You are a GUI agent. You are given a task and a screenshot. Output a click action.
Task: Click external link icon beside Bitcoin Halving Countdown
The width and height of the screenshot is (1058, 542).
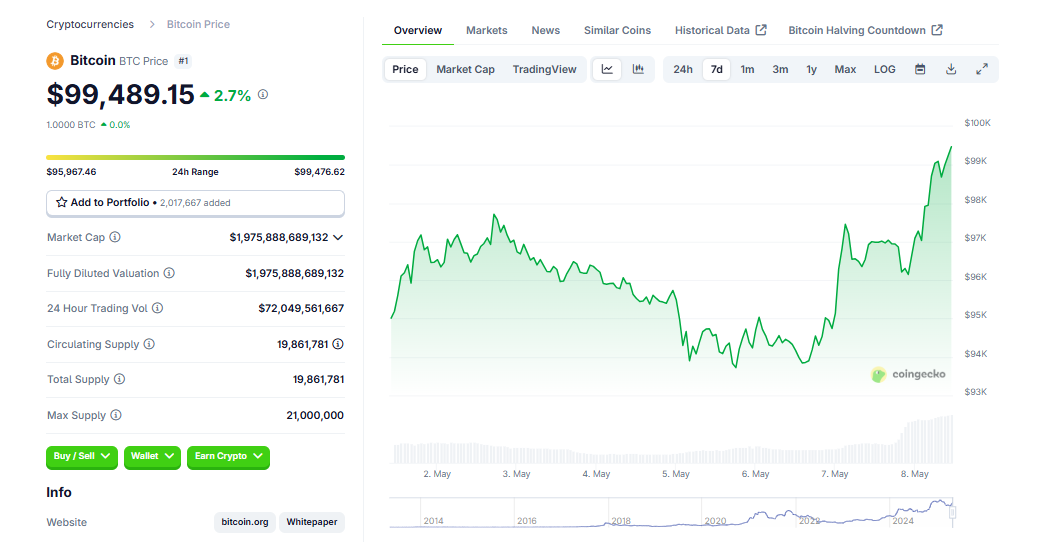pos(937,30)
